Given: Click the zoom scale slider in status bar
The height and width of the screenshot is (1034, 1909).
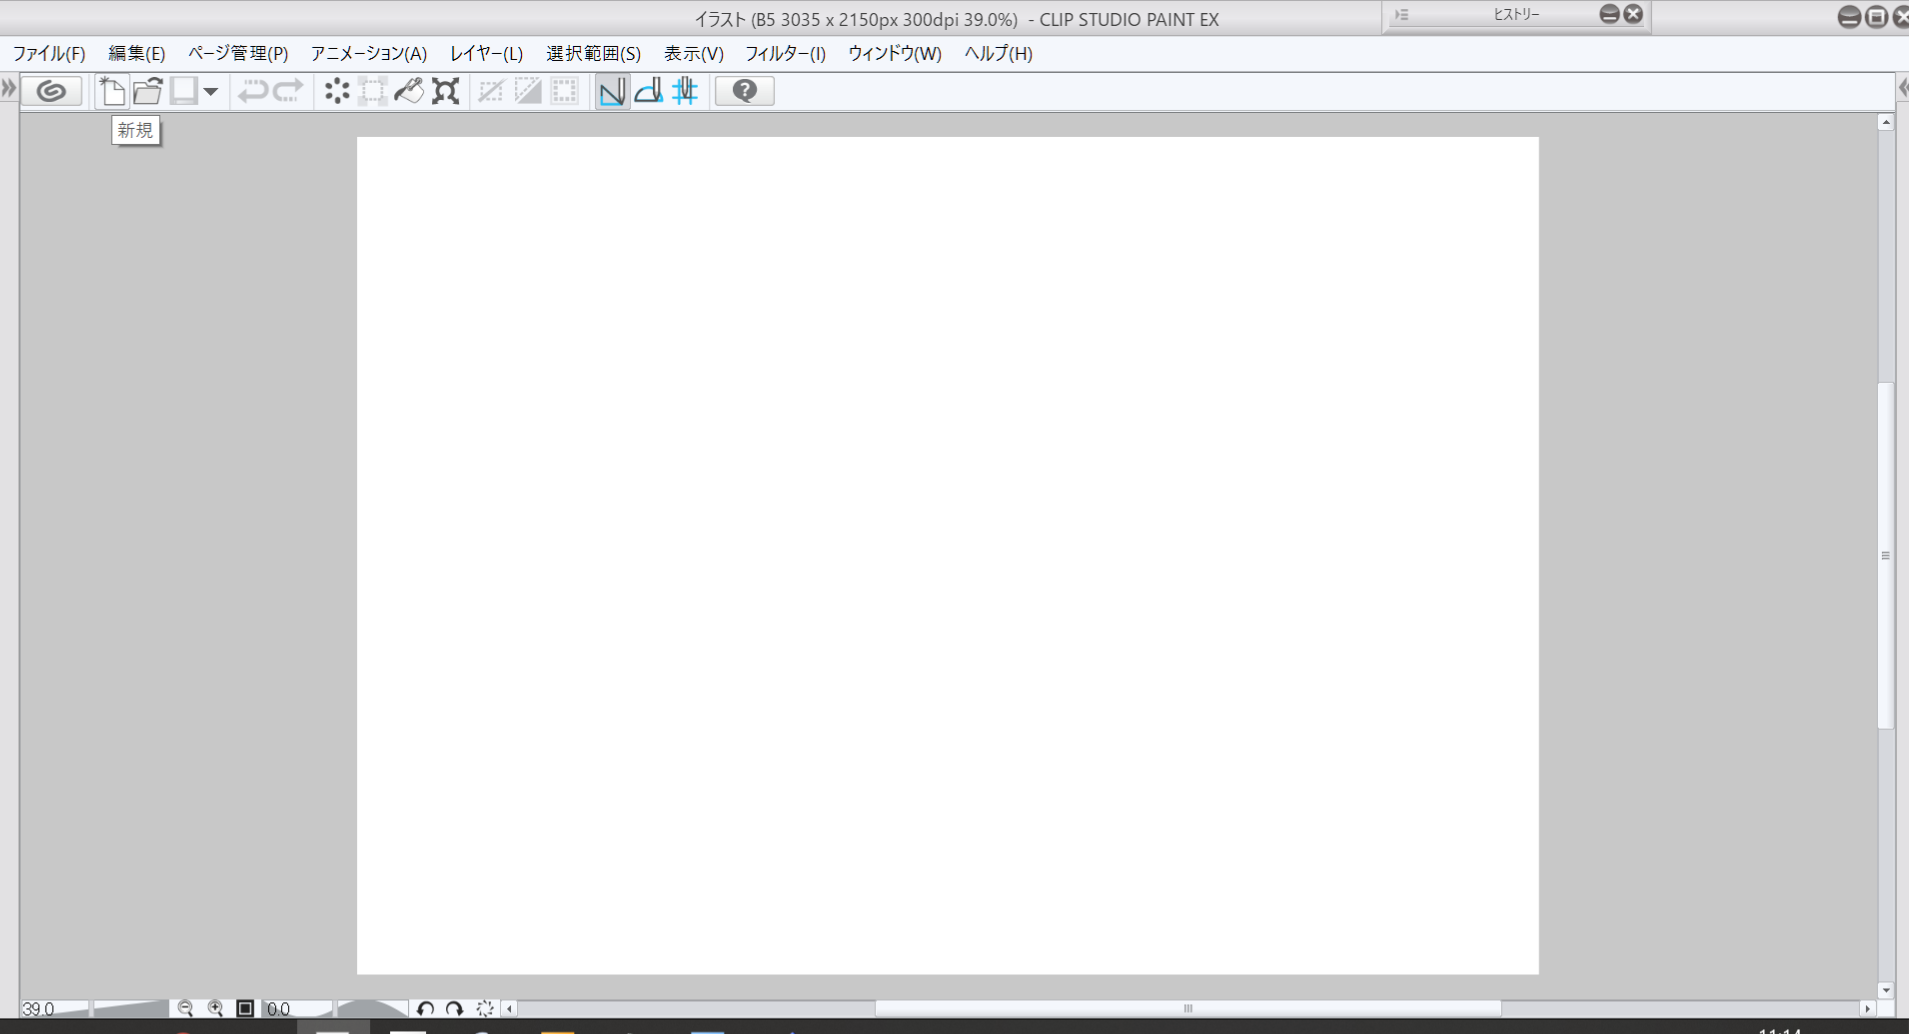Looking at the screenshot, I should [x=130, y=1008].
